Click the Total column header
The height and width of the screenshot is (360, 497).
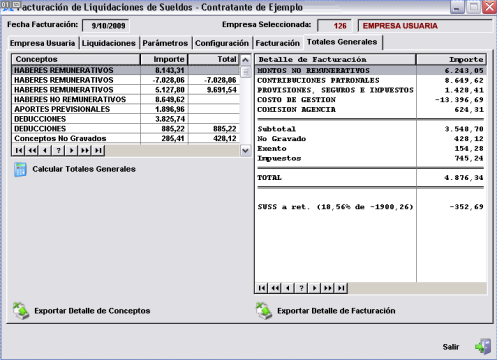click(x=214, y=59)
